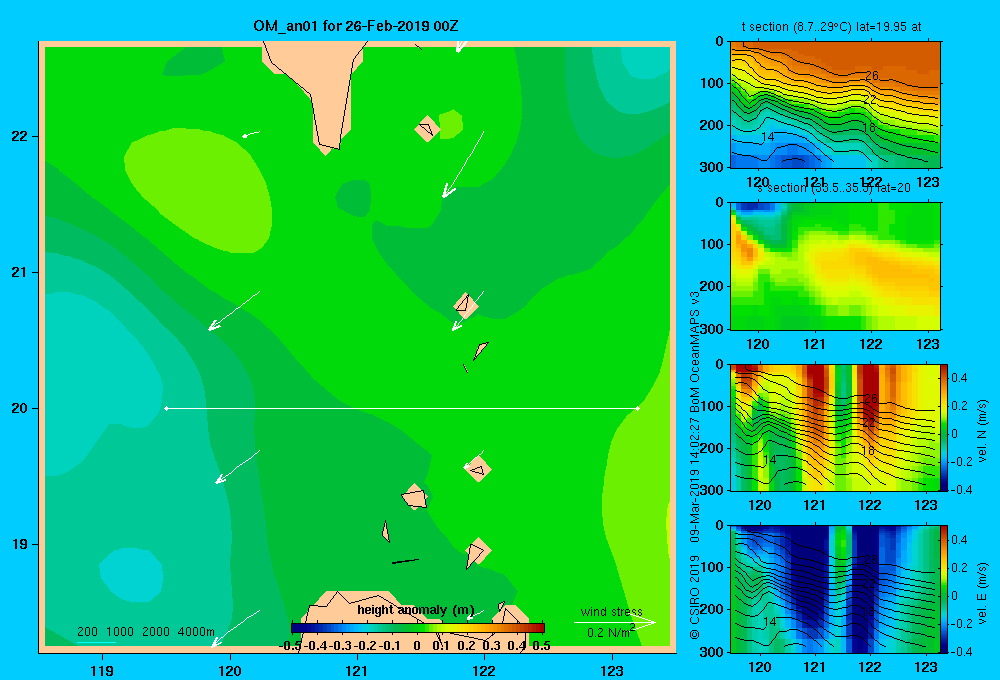This screenshot has height=680, width=1000.
Task: Select the vel. N velocity color scale
Action: tap(944, 427)
